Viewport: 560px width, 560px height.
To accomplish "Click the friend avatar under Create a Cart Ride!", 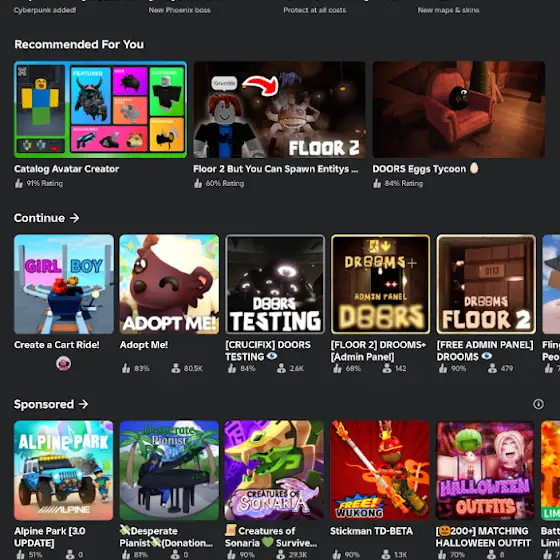I will [x=64, y=364].
